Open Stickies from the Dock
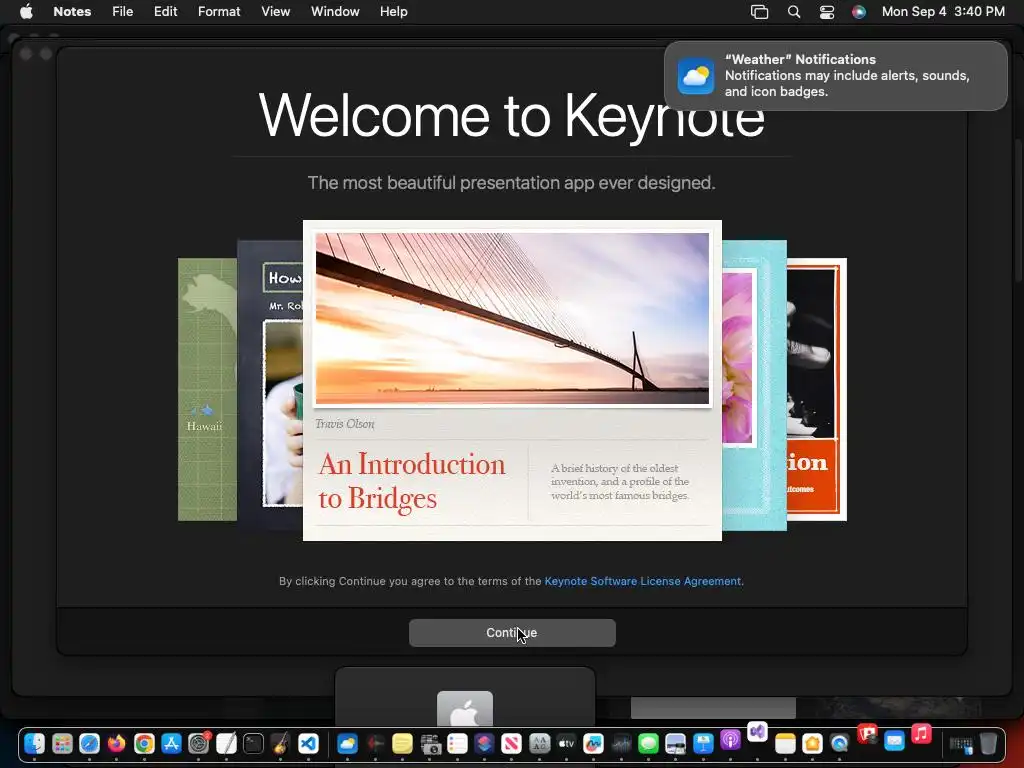Image resolution: width=1024 pixels, height=768 pixels. point(402,743)
